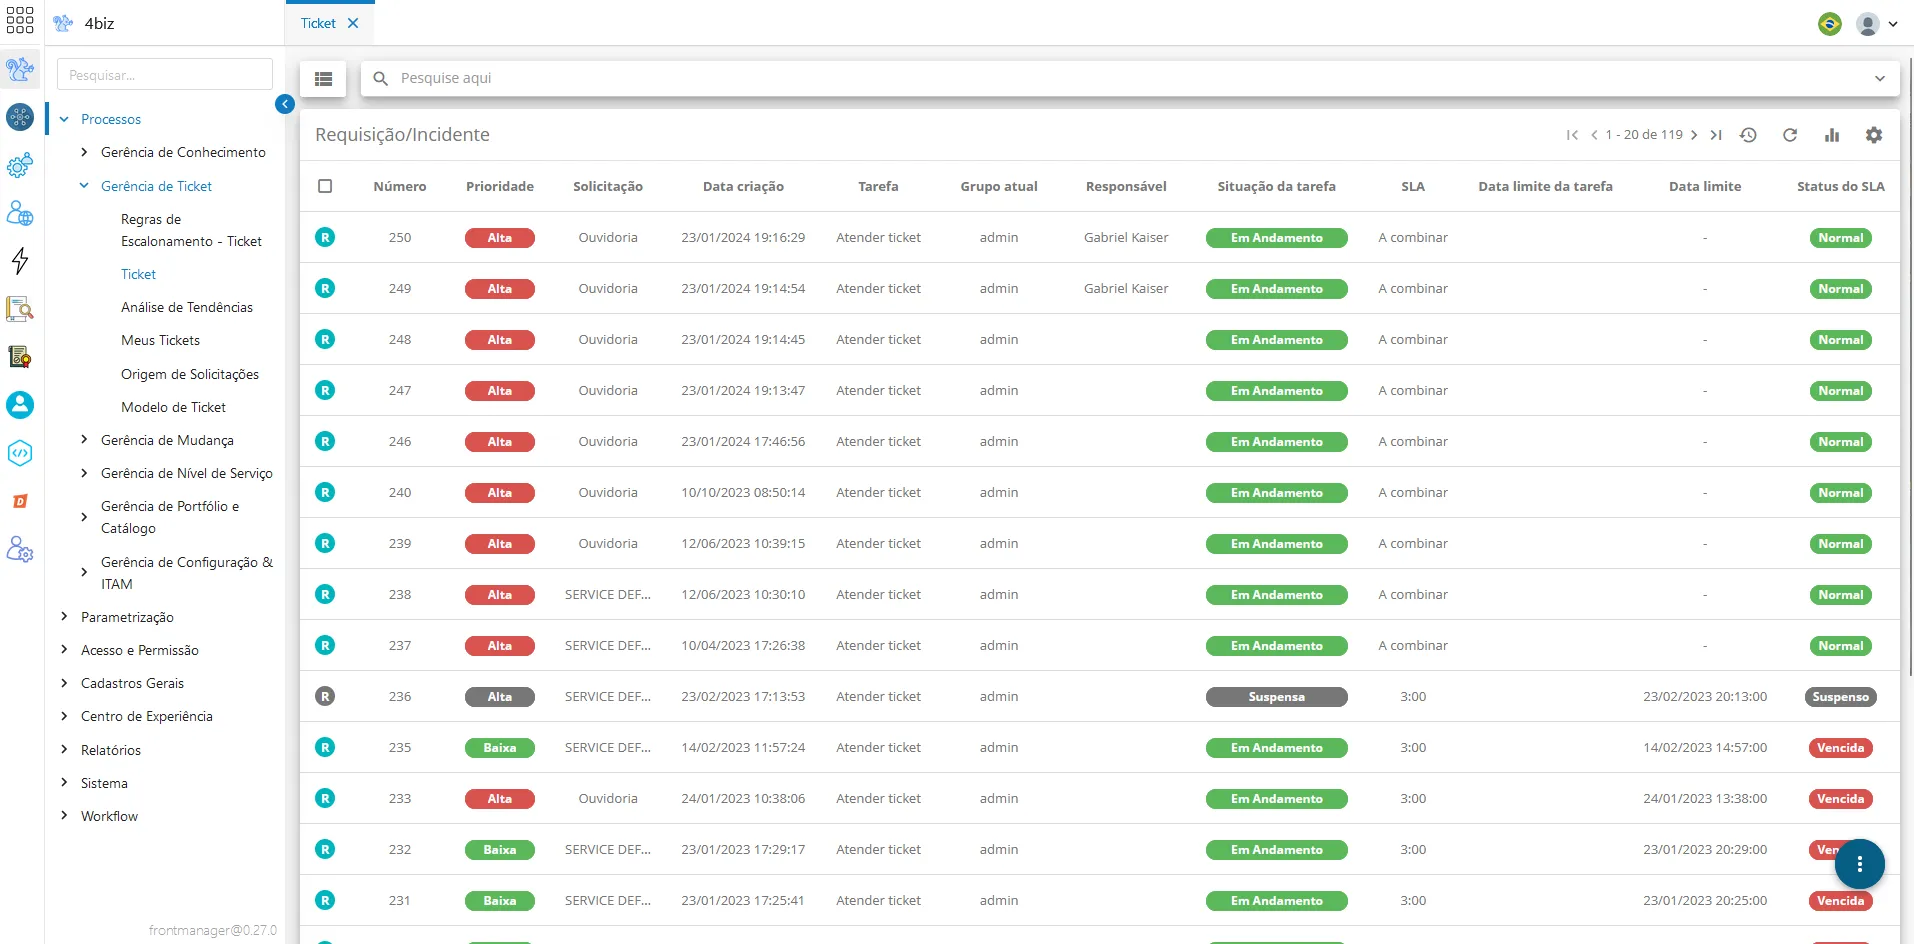
Task: Sort by the Prioridade column header
Action: pos(500,186)
